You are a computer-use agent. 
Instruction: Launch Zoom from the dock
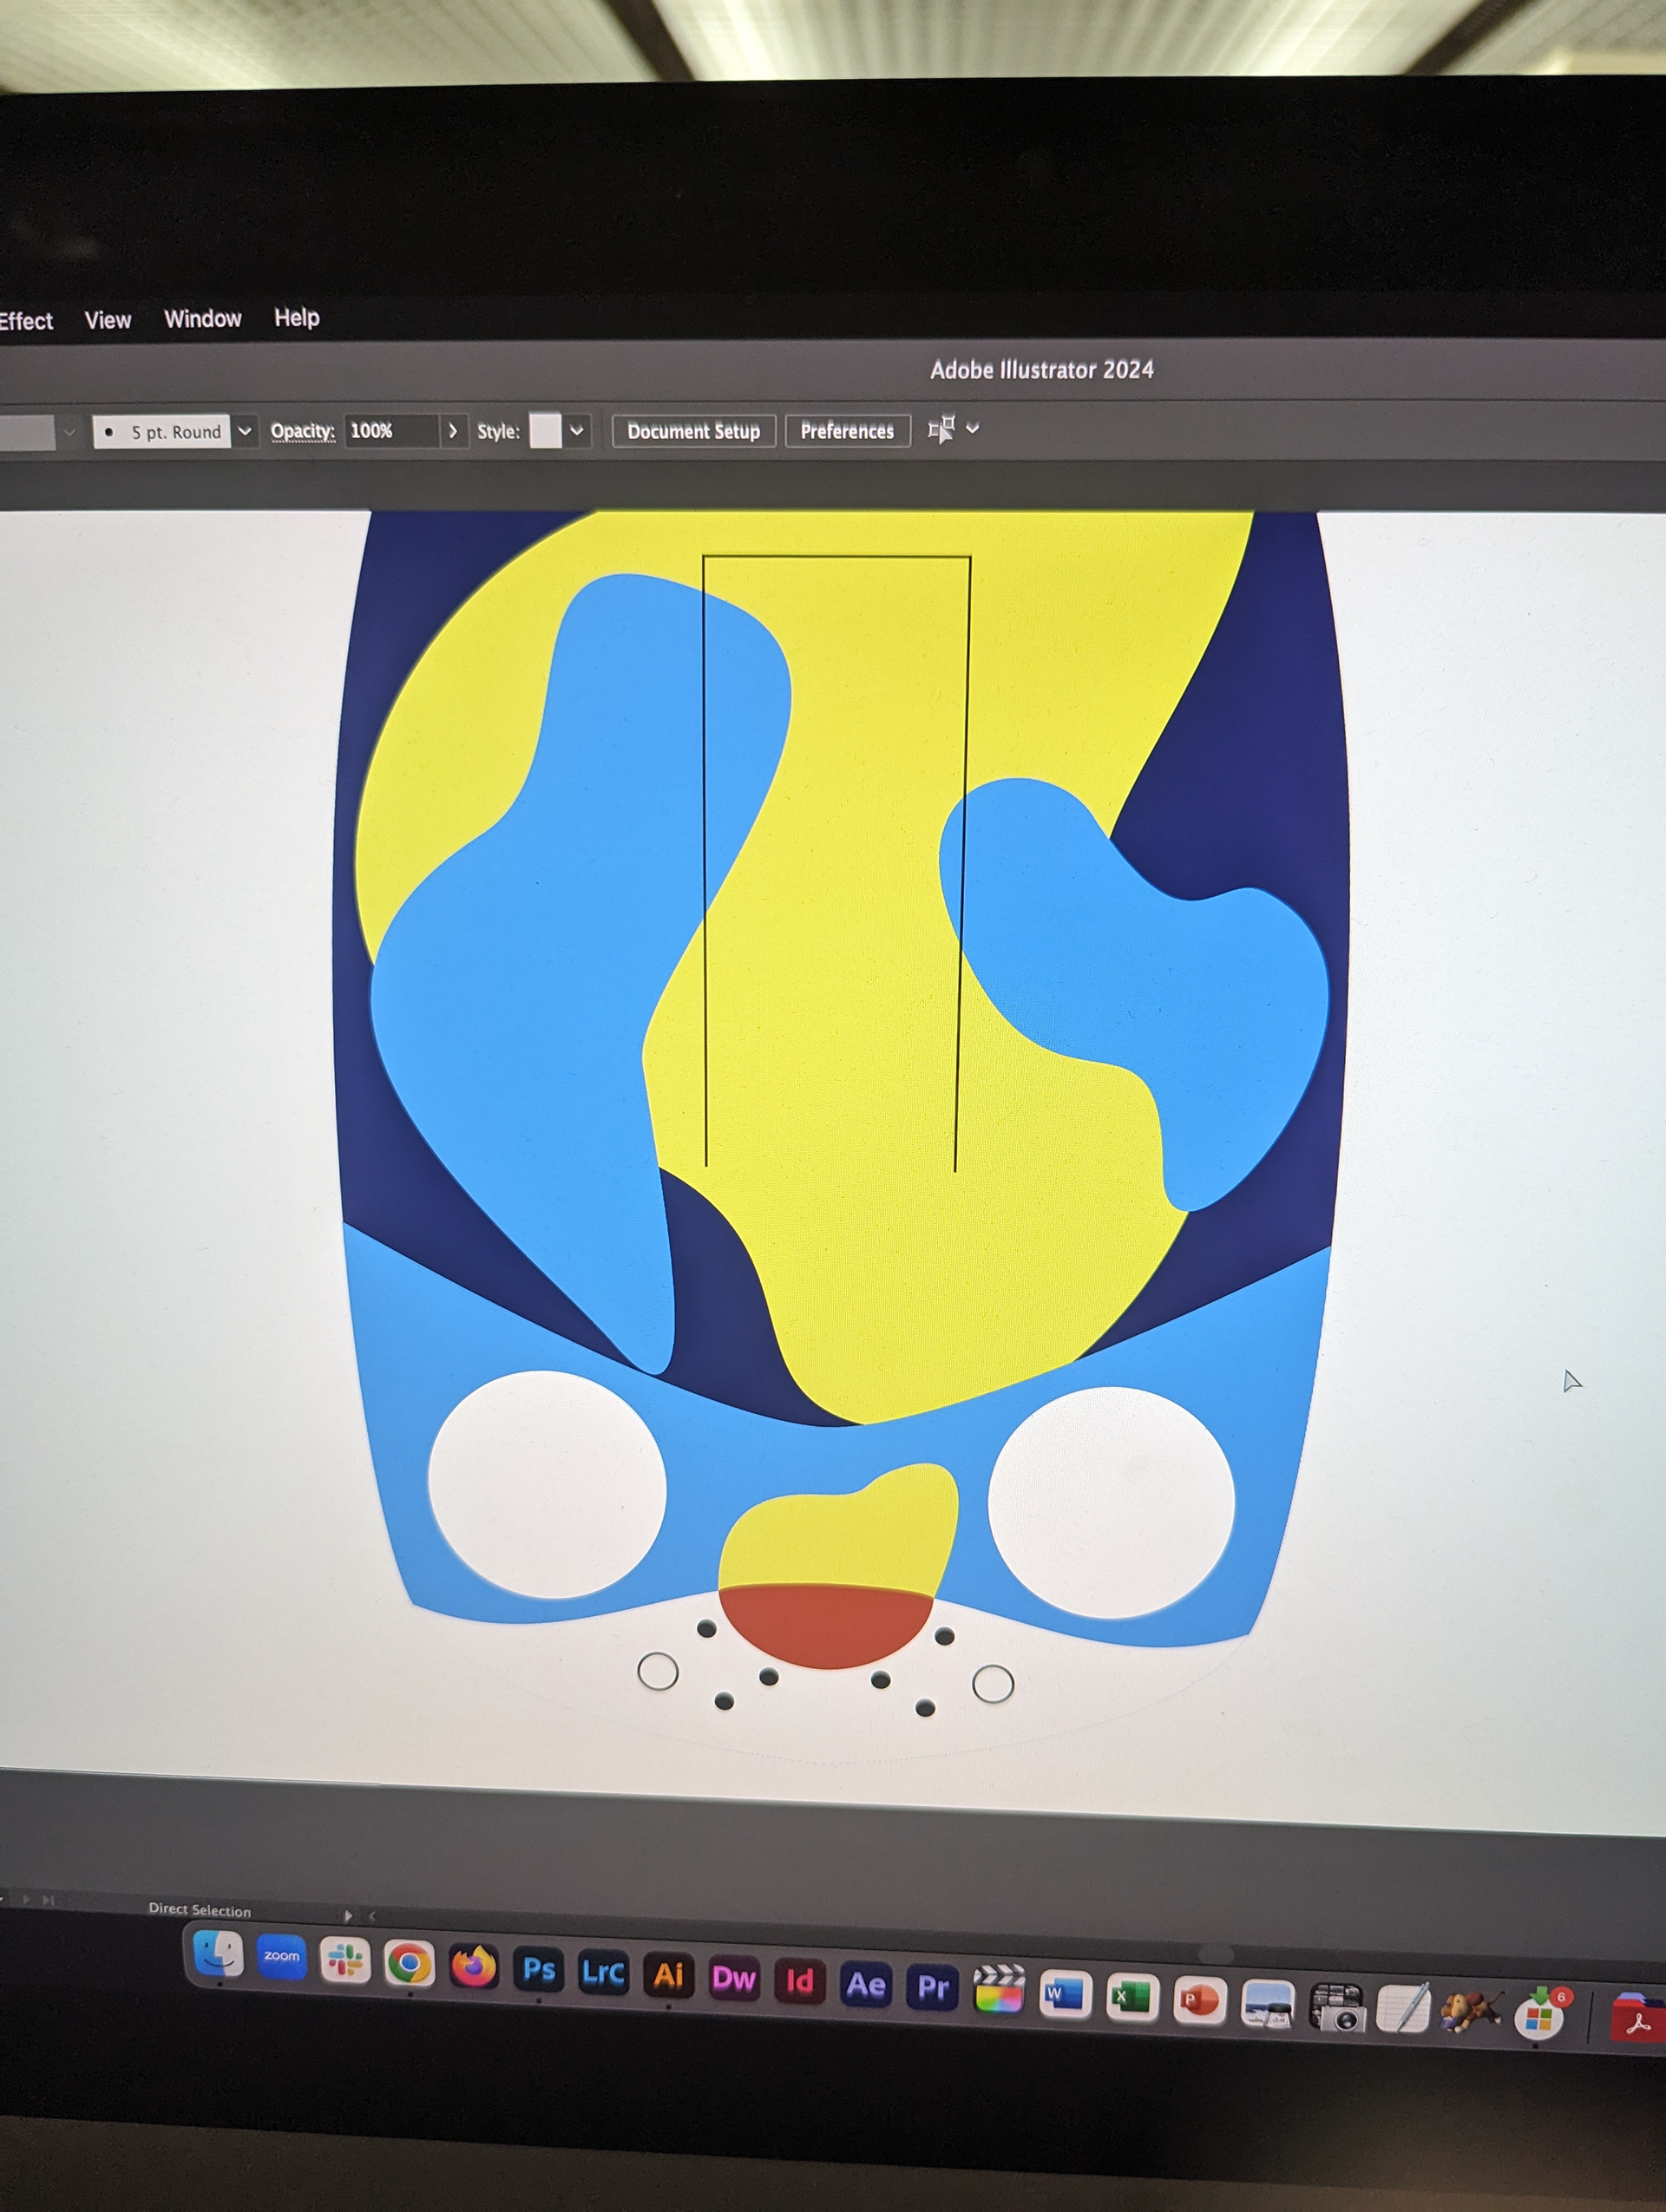tap(282, 1956)
